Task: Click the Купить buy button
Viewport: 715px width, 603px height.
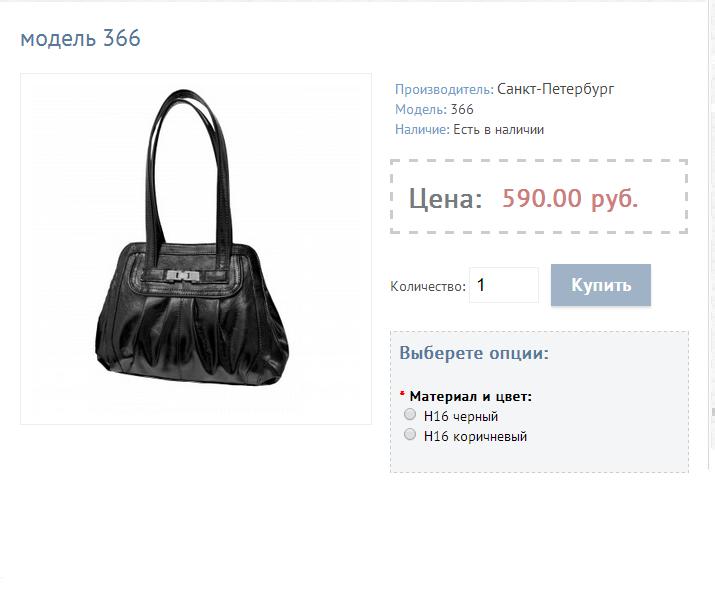Action: pos(601,285)
